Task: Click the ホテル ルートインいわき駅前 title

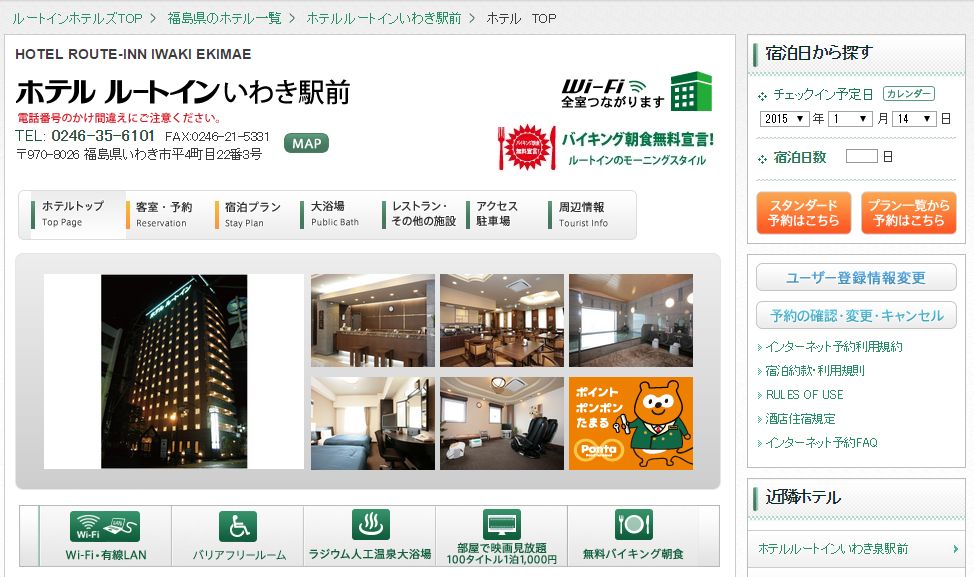Action: pyautogui.click(x=183, y=92)
